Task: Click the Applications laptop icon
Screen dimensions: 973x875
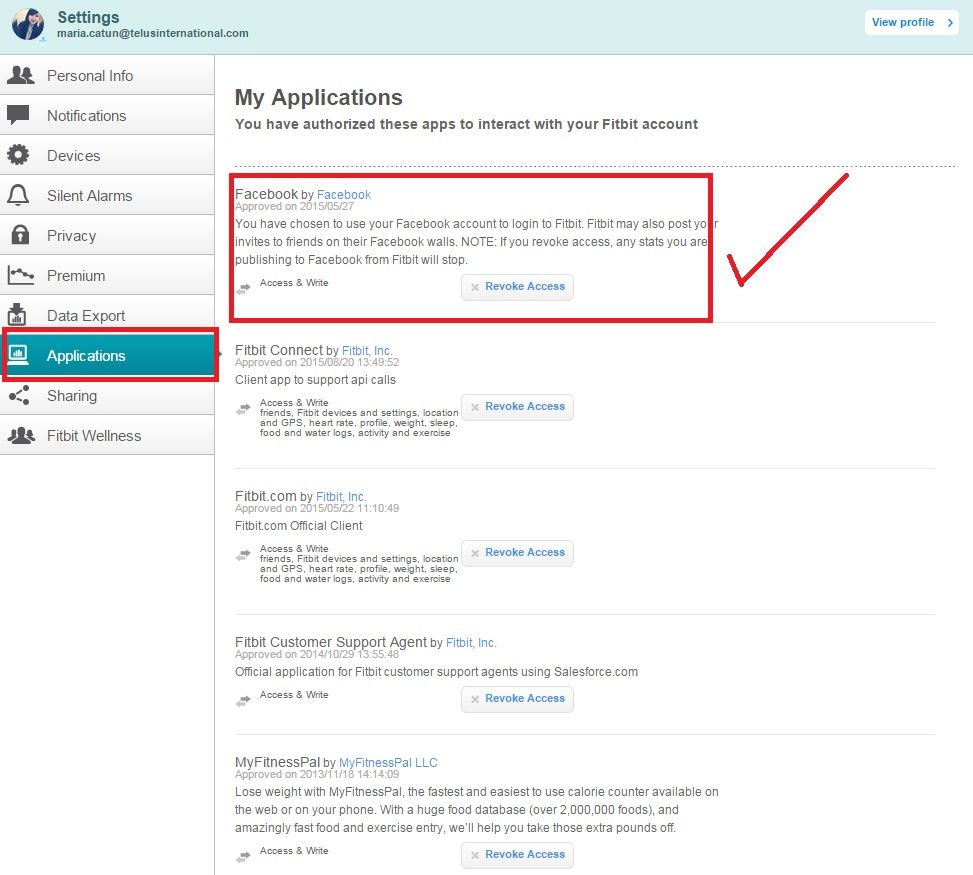Action: click(x=18, y=355)
